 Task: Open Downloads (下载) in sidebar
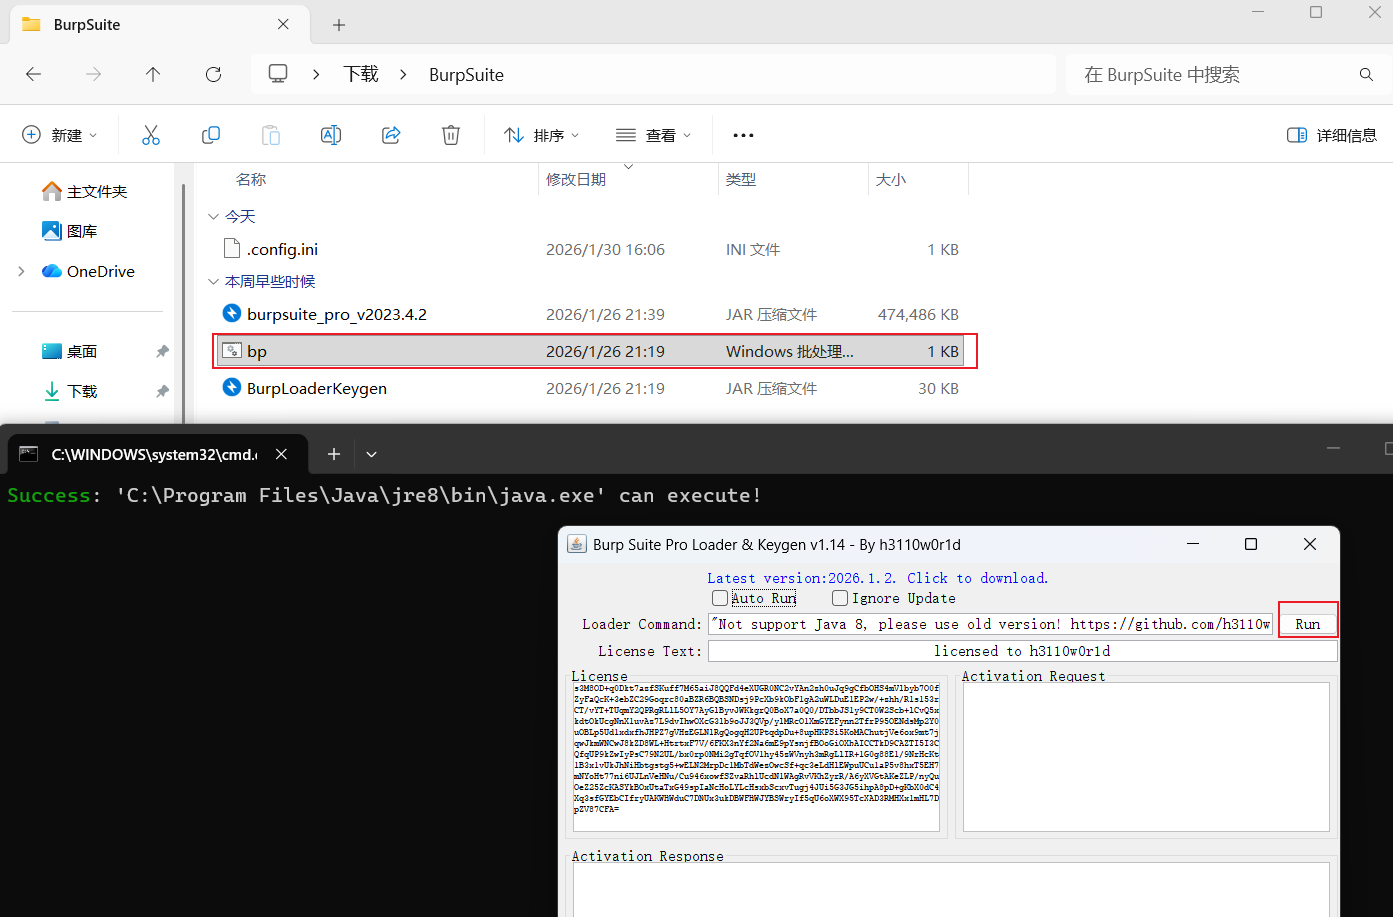70,391
